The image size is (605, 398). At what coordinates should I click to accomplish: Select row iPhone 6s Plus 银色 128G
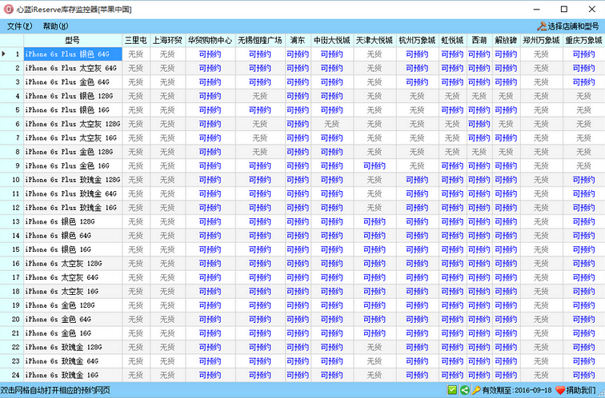tap(73, 96)
